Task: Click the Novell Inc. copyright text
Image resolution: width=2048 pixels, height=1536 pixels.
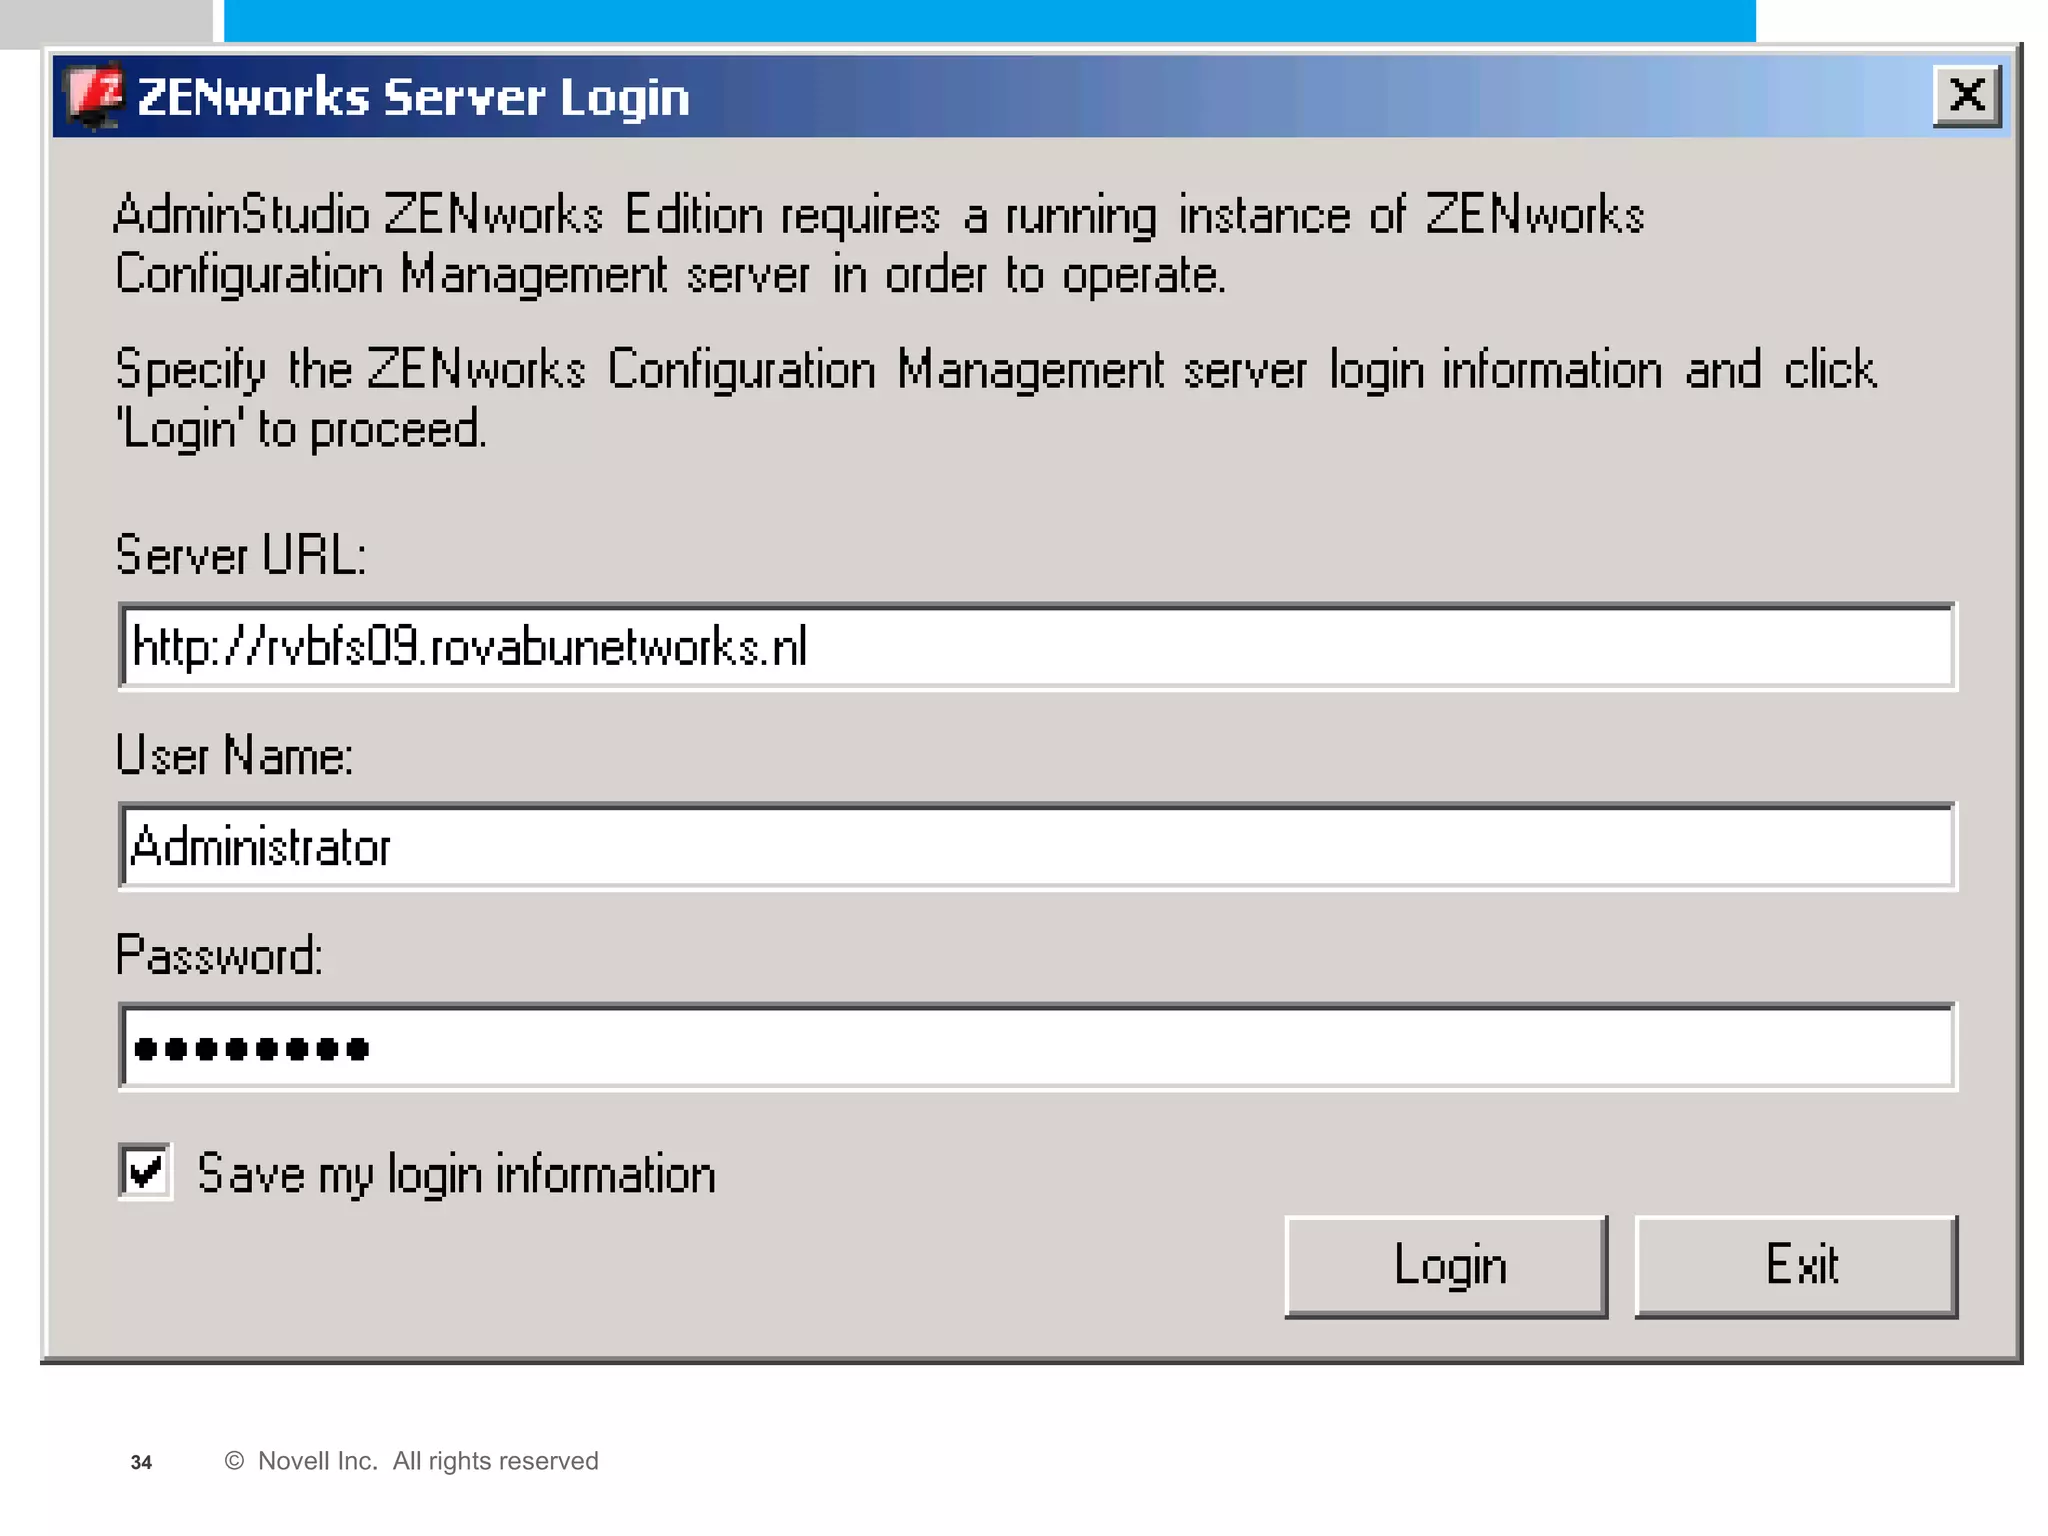Action: pyautogui.click(x=412, y=1461)
